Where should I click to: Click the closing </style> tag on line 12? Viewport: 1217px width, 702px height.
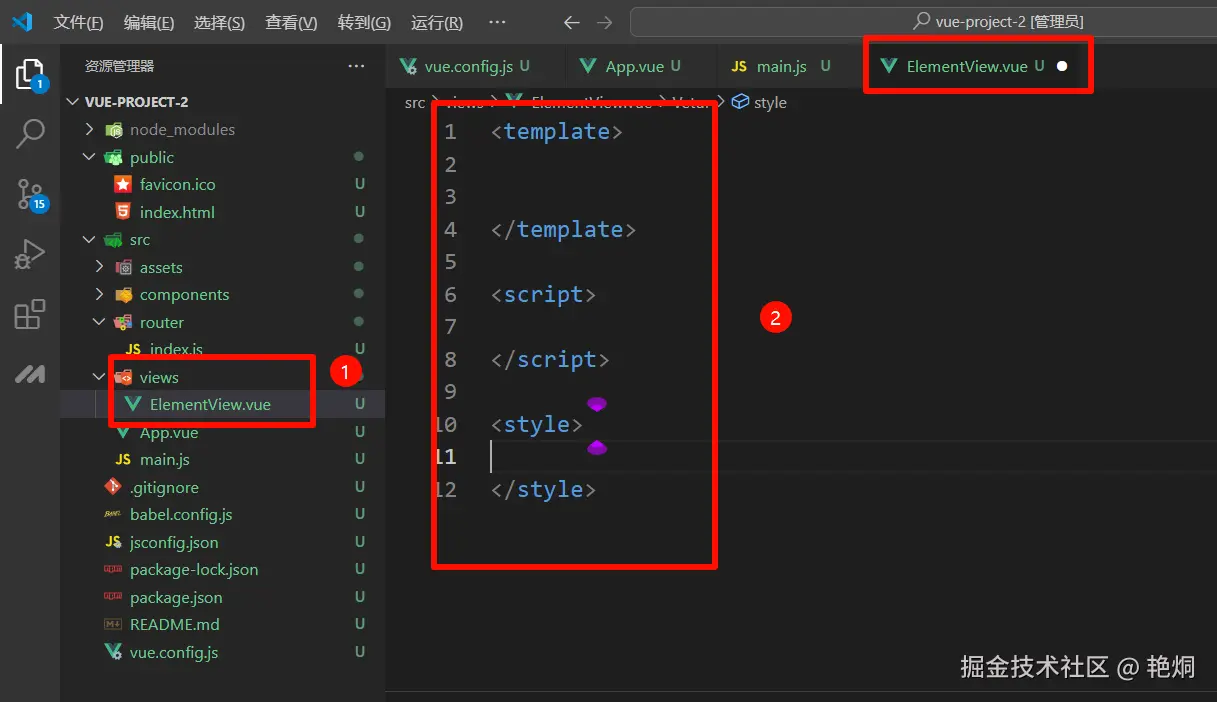(x=544, y=490)
